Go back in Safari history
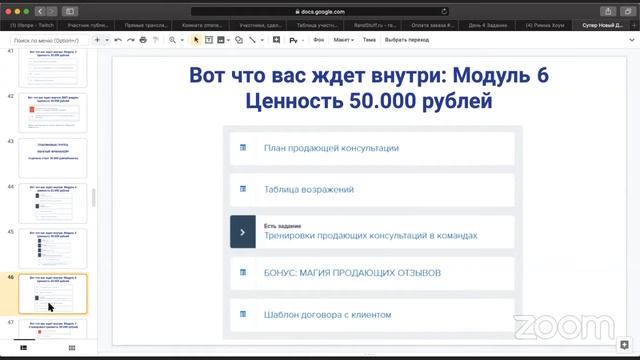 [x=40, y=11]
